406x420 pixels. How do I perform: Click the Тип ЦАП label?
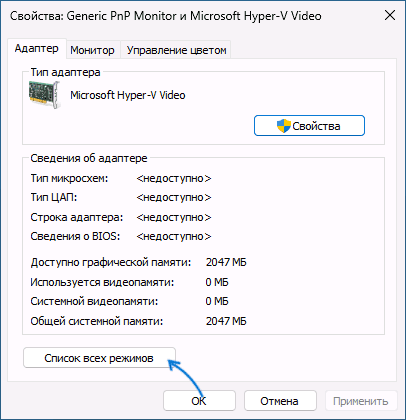point(54,197)
